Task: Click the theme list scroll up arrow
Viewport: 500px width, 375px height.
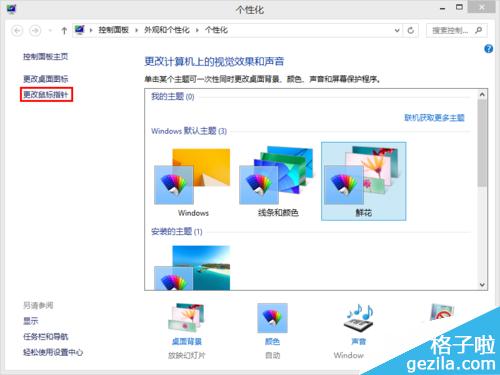Action: (x=482, y=95)
